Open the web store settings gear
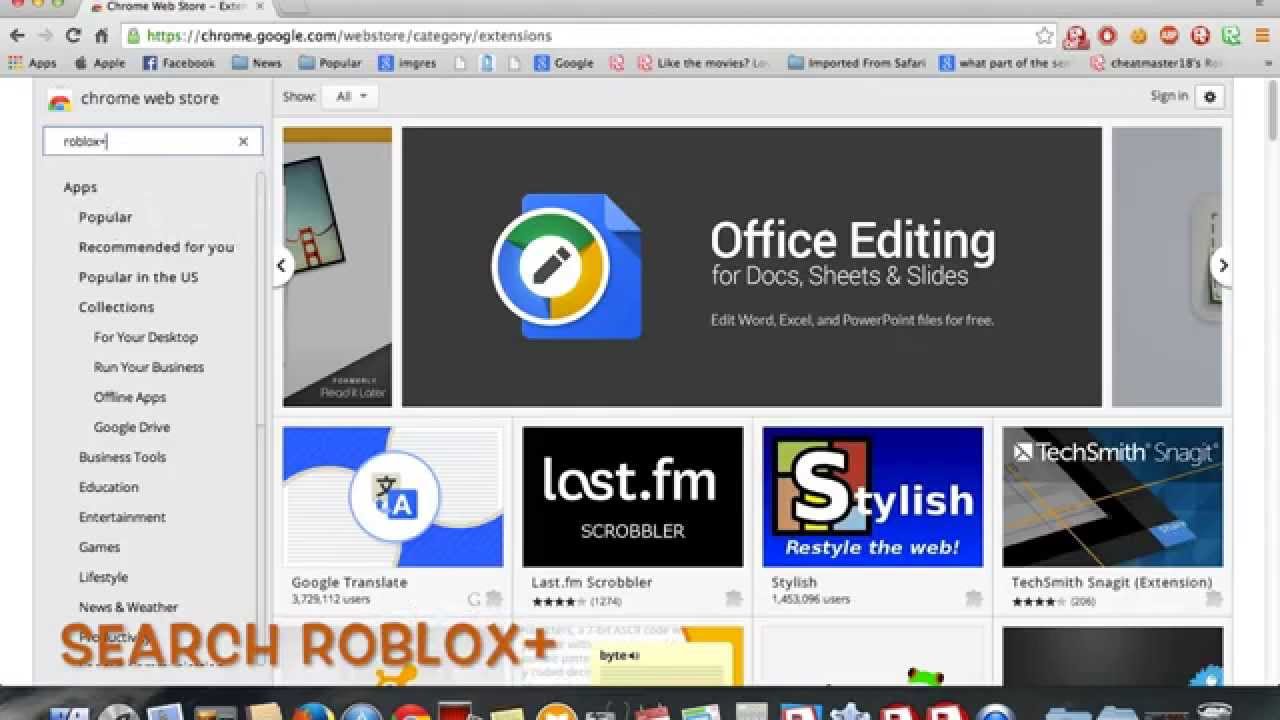The height and width of the screenshot is (720, 1280). click(x=1210, y=97)
